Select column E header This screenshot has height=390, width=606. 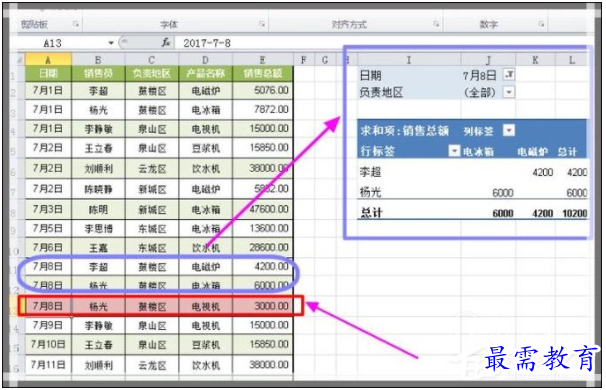pos(263,60)
